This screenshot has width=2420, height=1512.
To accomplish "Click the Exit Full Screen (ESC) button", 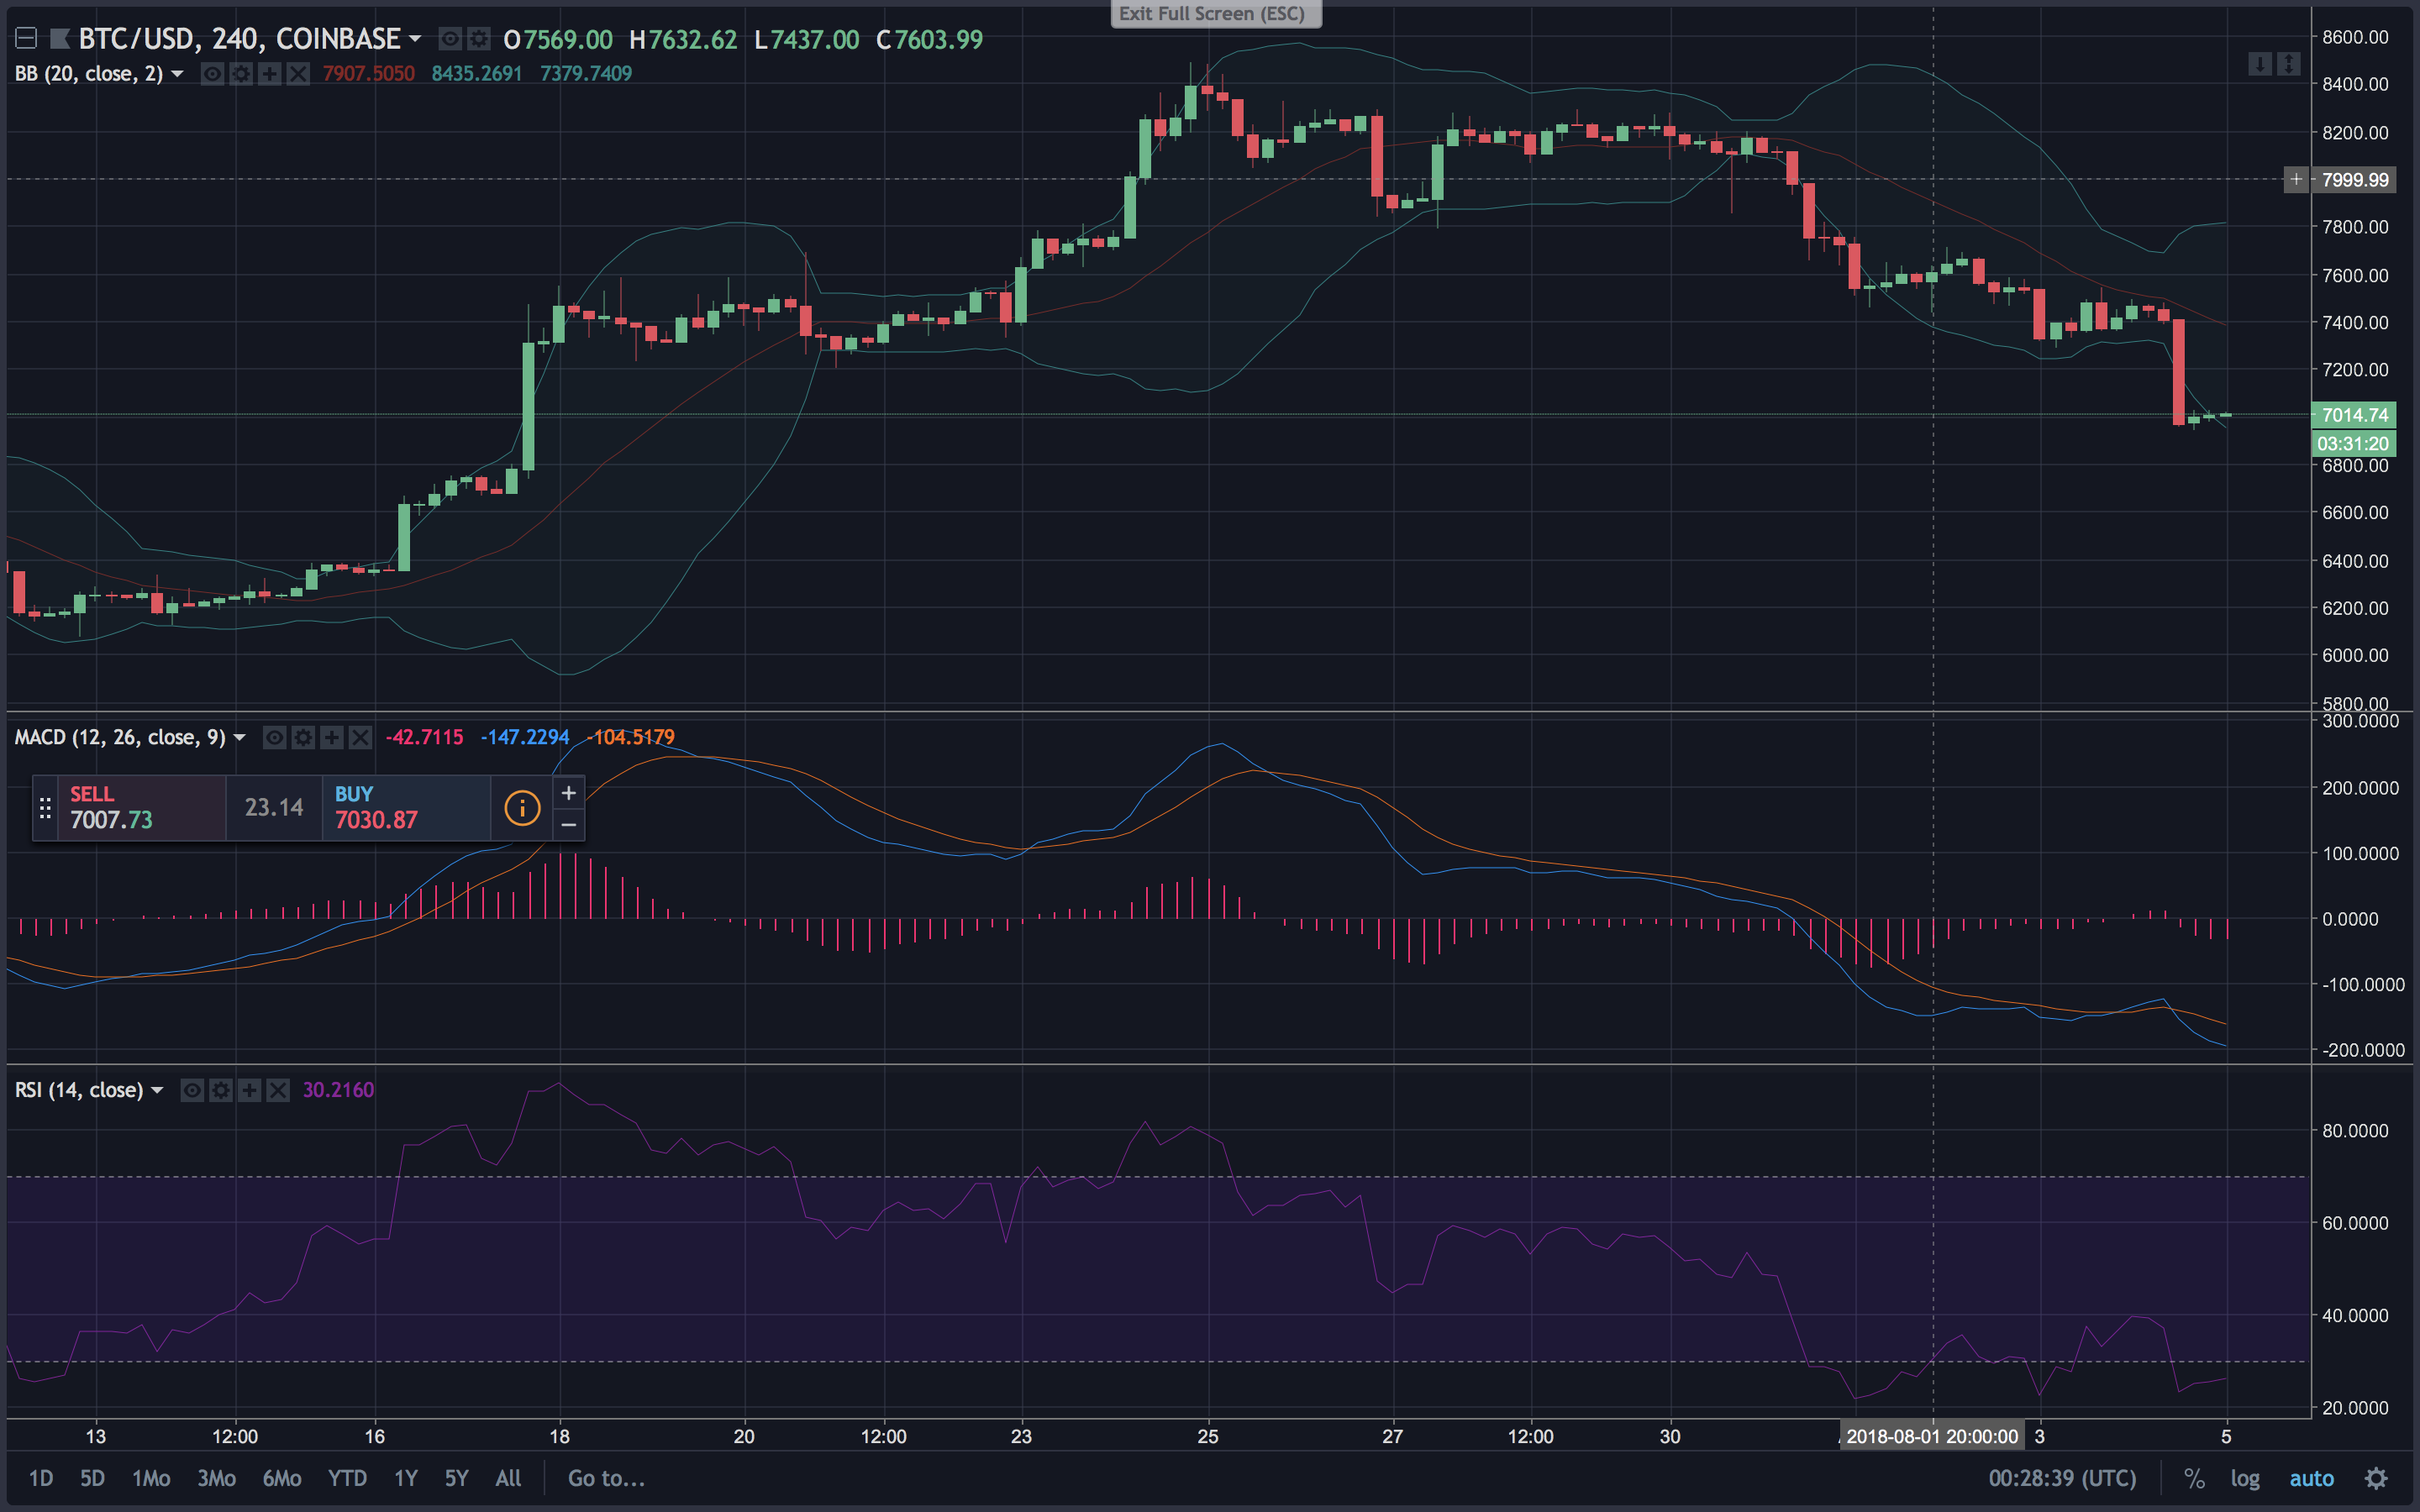I will pos(1216,14).
